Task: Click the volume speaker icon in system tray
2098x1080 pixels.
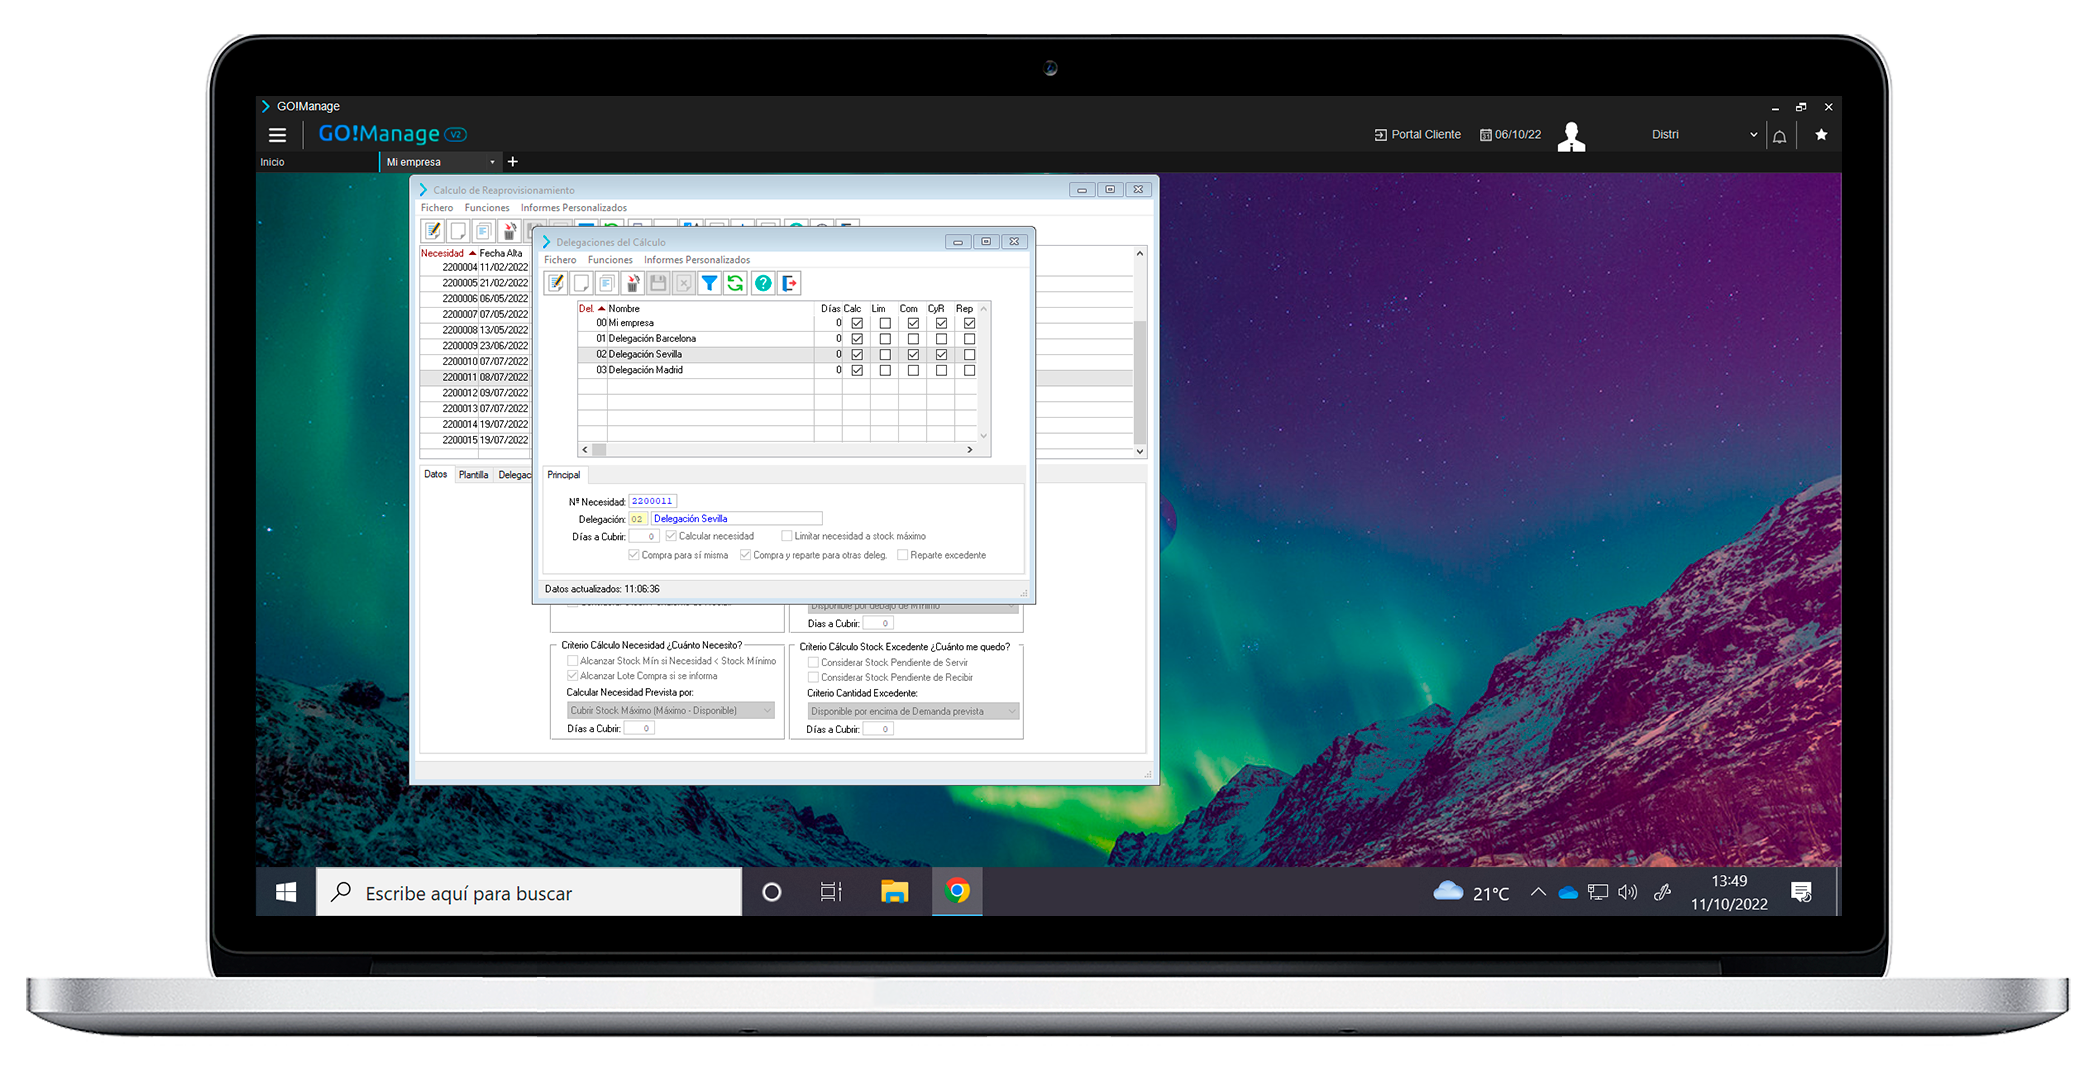Action: click(x=1627, y=892)
